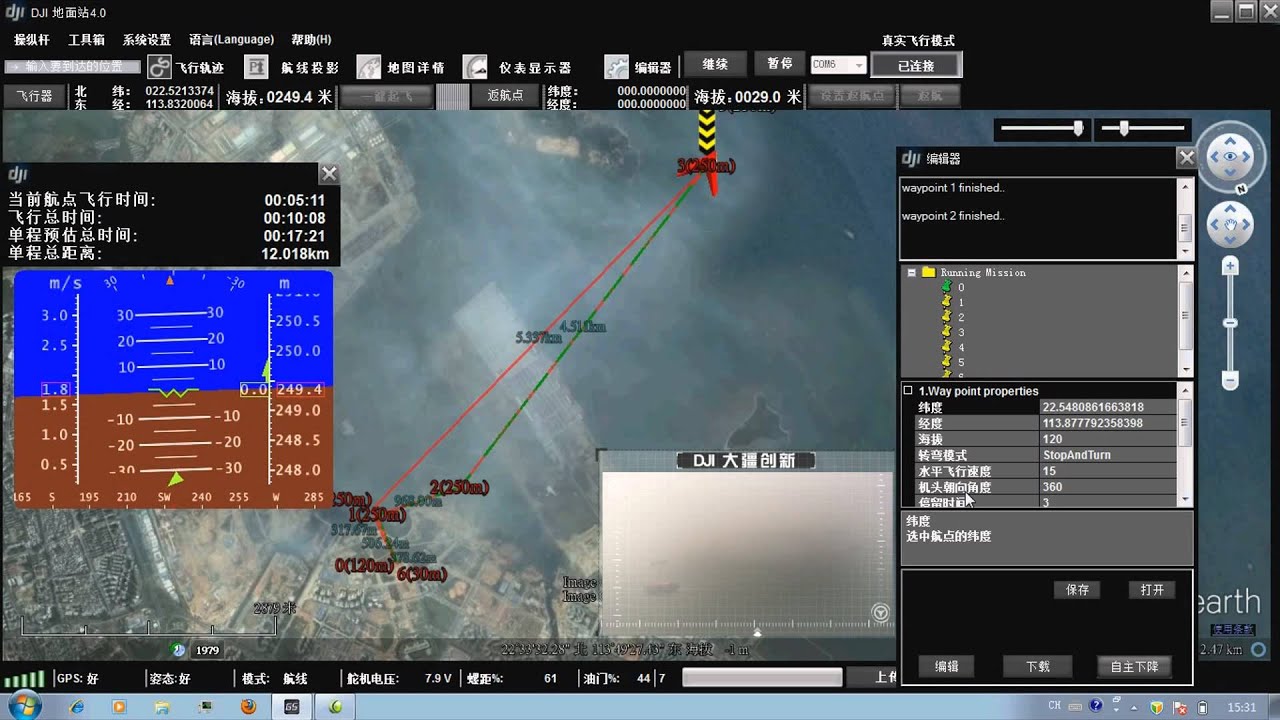Open the 帮助(H) help menu

pos(311,39)
